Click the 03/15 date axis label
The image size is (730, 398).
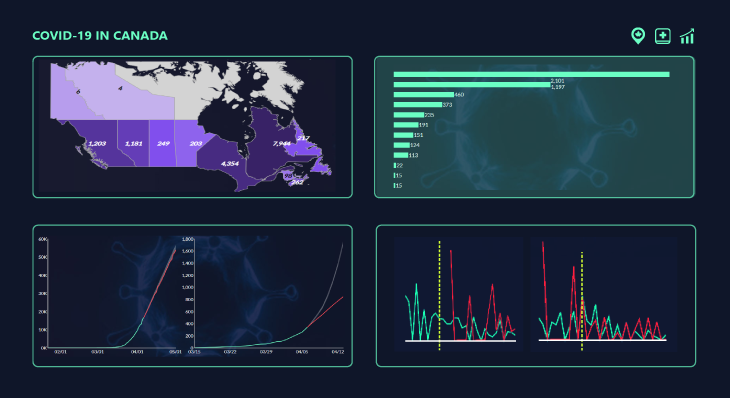(194, 352)
